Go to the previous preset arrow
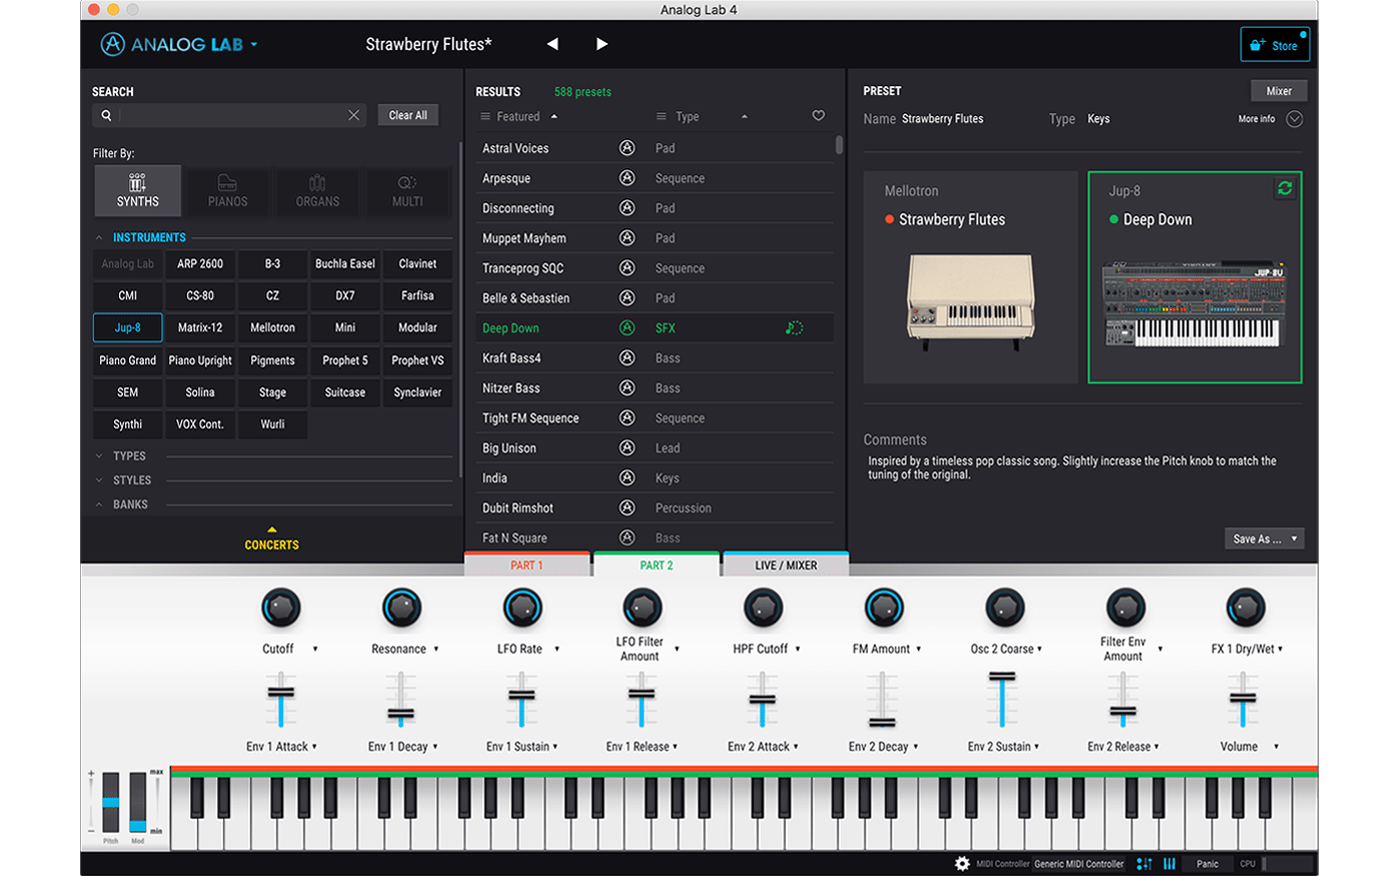 click(552, 44)
